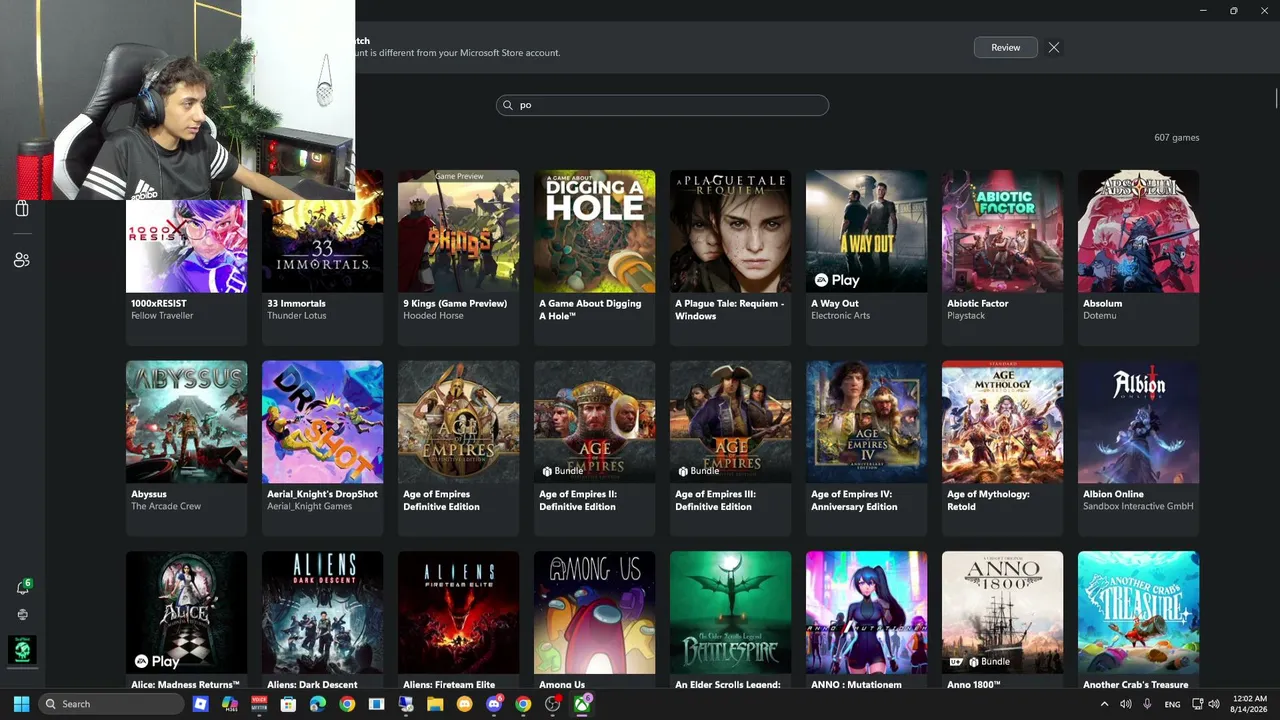The image size is (1280, 720).
Task: Click the "1000xRESIST" title text
Action: (159, 303)
